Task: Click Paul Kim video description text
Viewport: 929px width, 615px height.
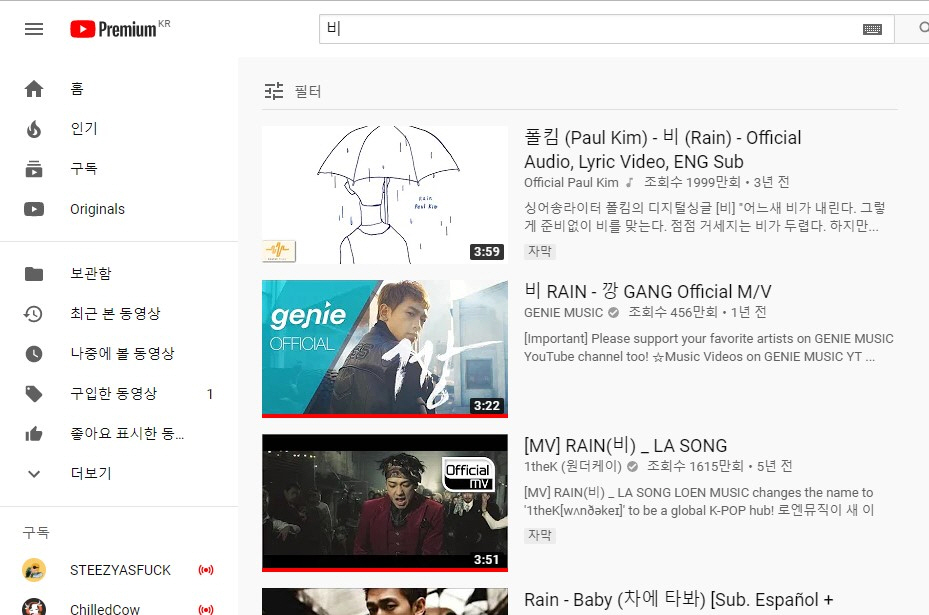Action: pyautogui.click(x=704, y=217)
